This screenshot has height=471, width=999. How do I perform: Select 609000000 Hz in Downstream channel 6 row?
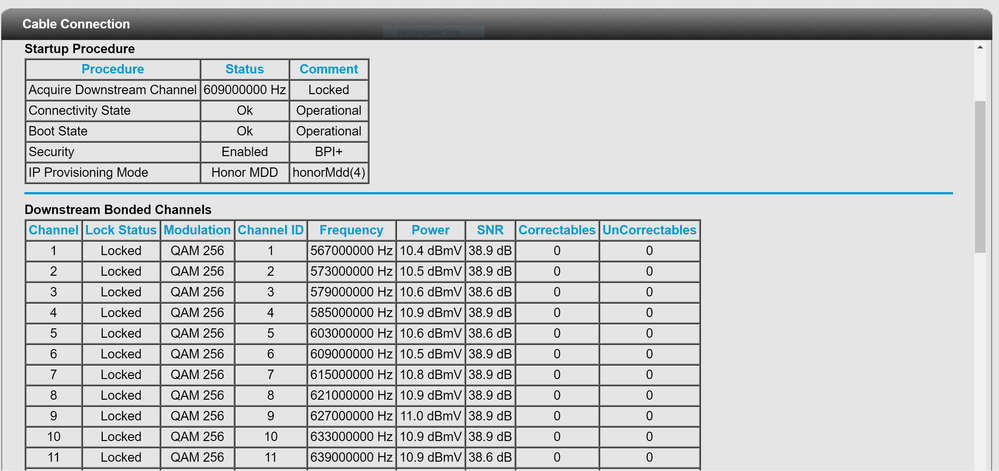[352, 354]
